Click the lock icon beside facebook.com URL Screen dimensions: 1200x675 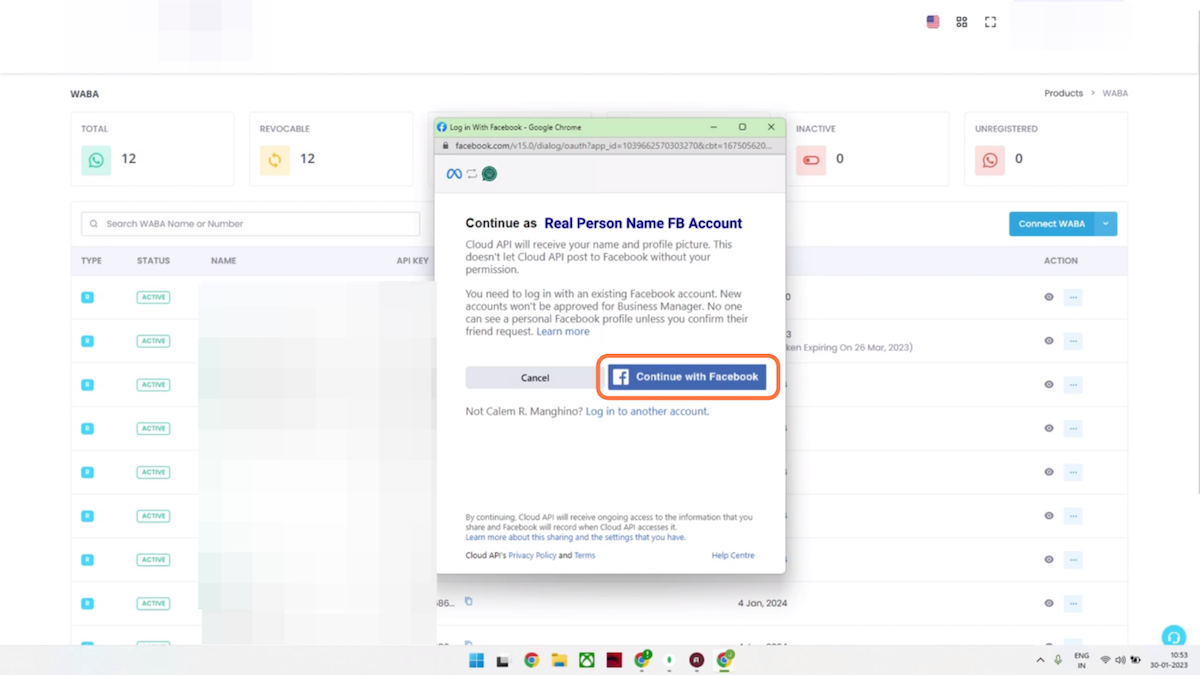click(x=446, y=145)
